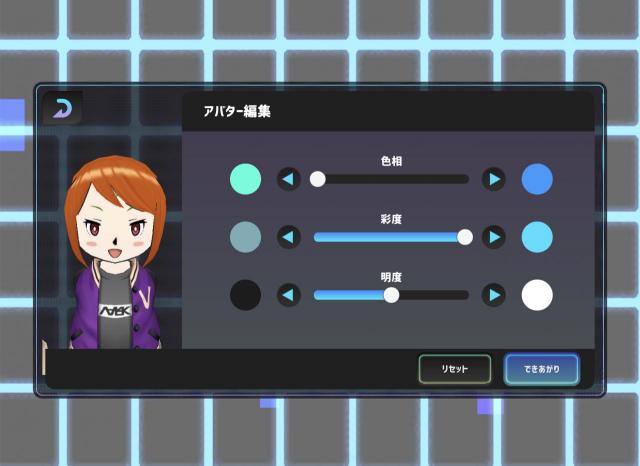The height and width of the screenshot is (466, 640).
Task: Click the 彩度 saturation slider handle
Action: [465, 237]
